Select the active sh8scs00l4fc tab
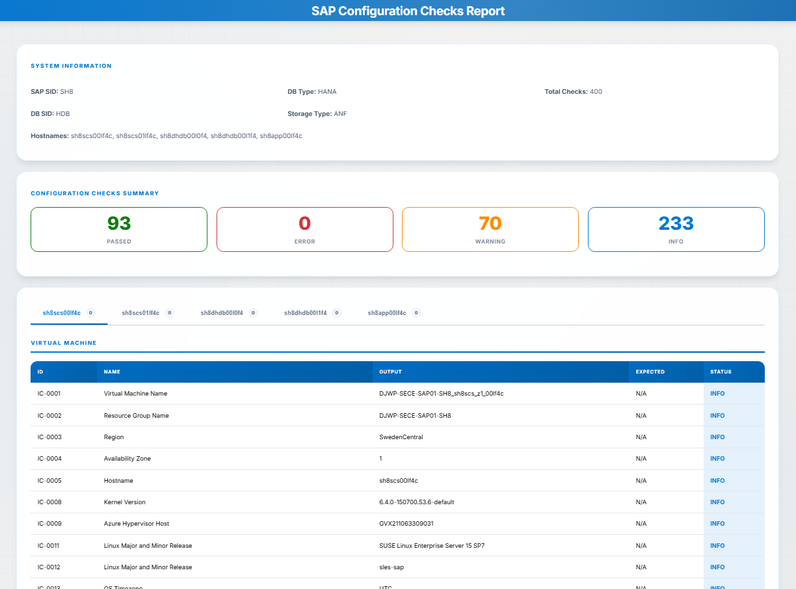796x589 pixels. click(x=62, y=313)
